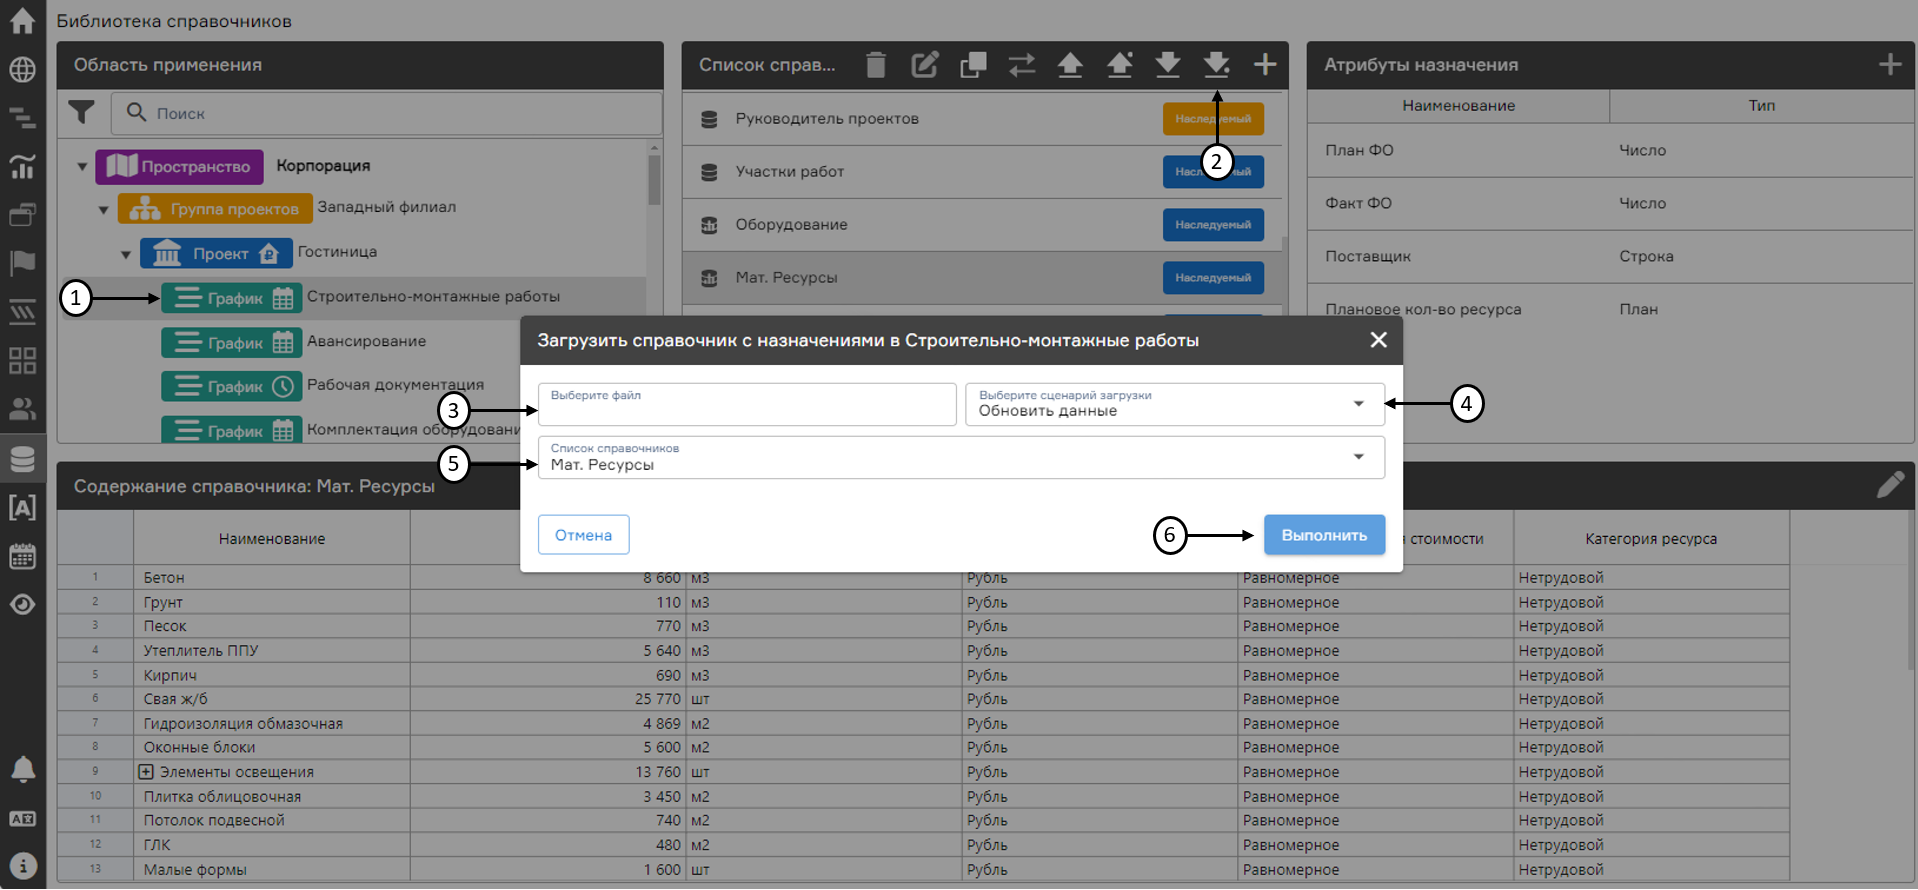Viewport: 1918px width, 890px height.
Task: Click the Плитка облицовочная cell
Action: (271, 797)
